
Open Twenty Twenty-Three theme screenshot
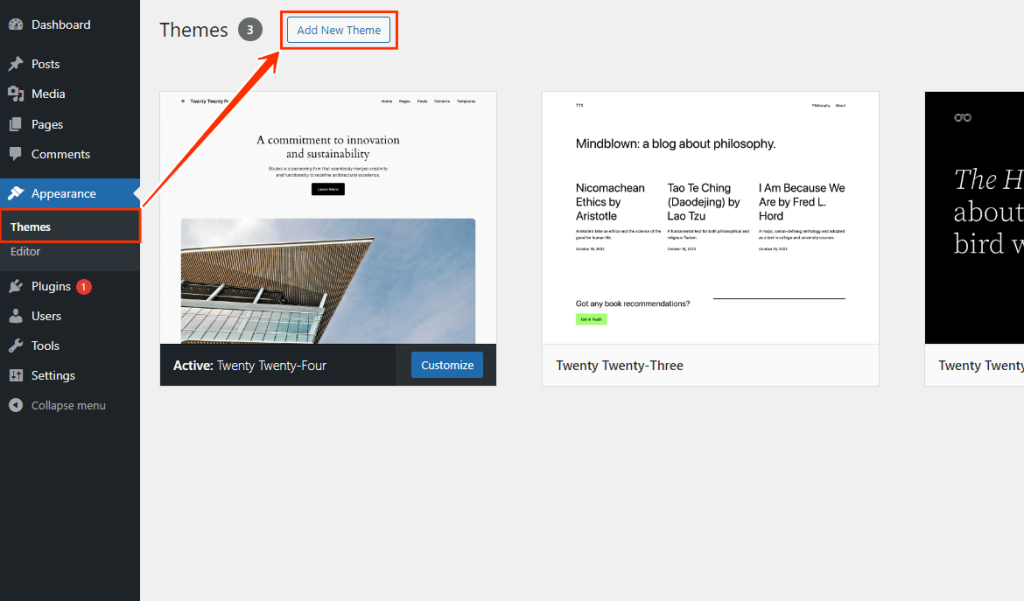pyautogui.click(x=711, y=218)
